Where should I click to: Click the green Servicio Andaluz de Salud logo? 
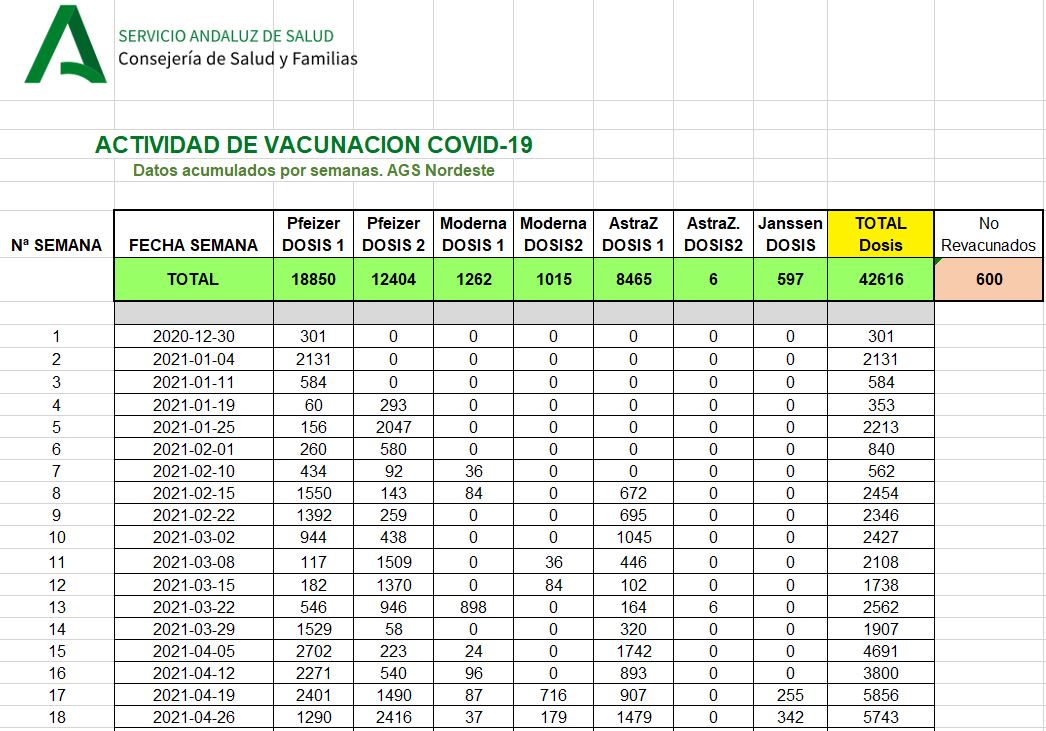coord(65,45)
